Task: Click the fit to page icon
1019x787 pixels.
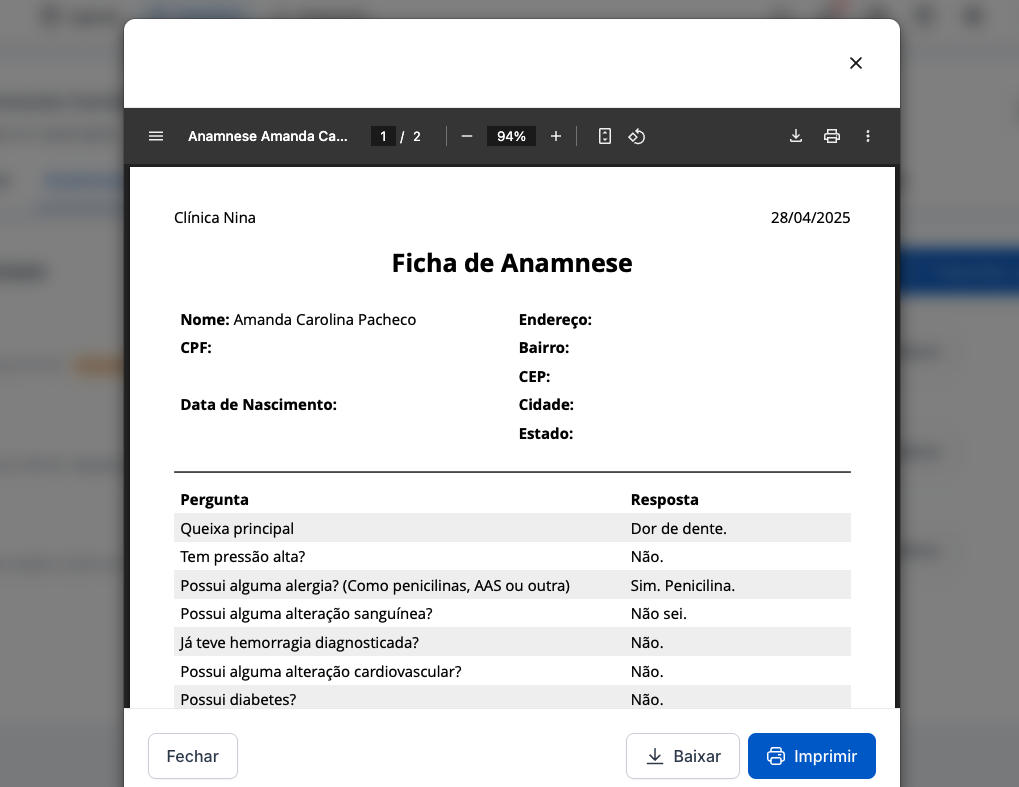Action: 605,136
